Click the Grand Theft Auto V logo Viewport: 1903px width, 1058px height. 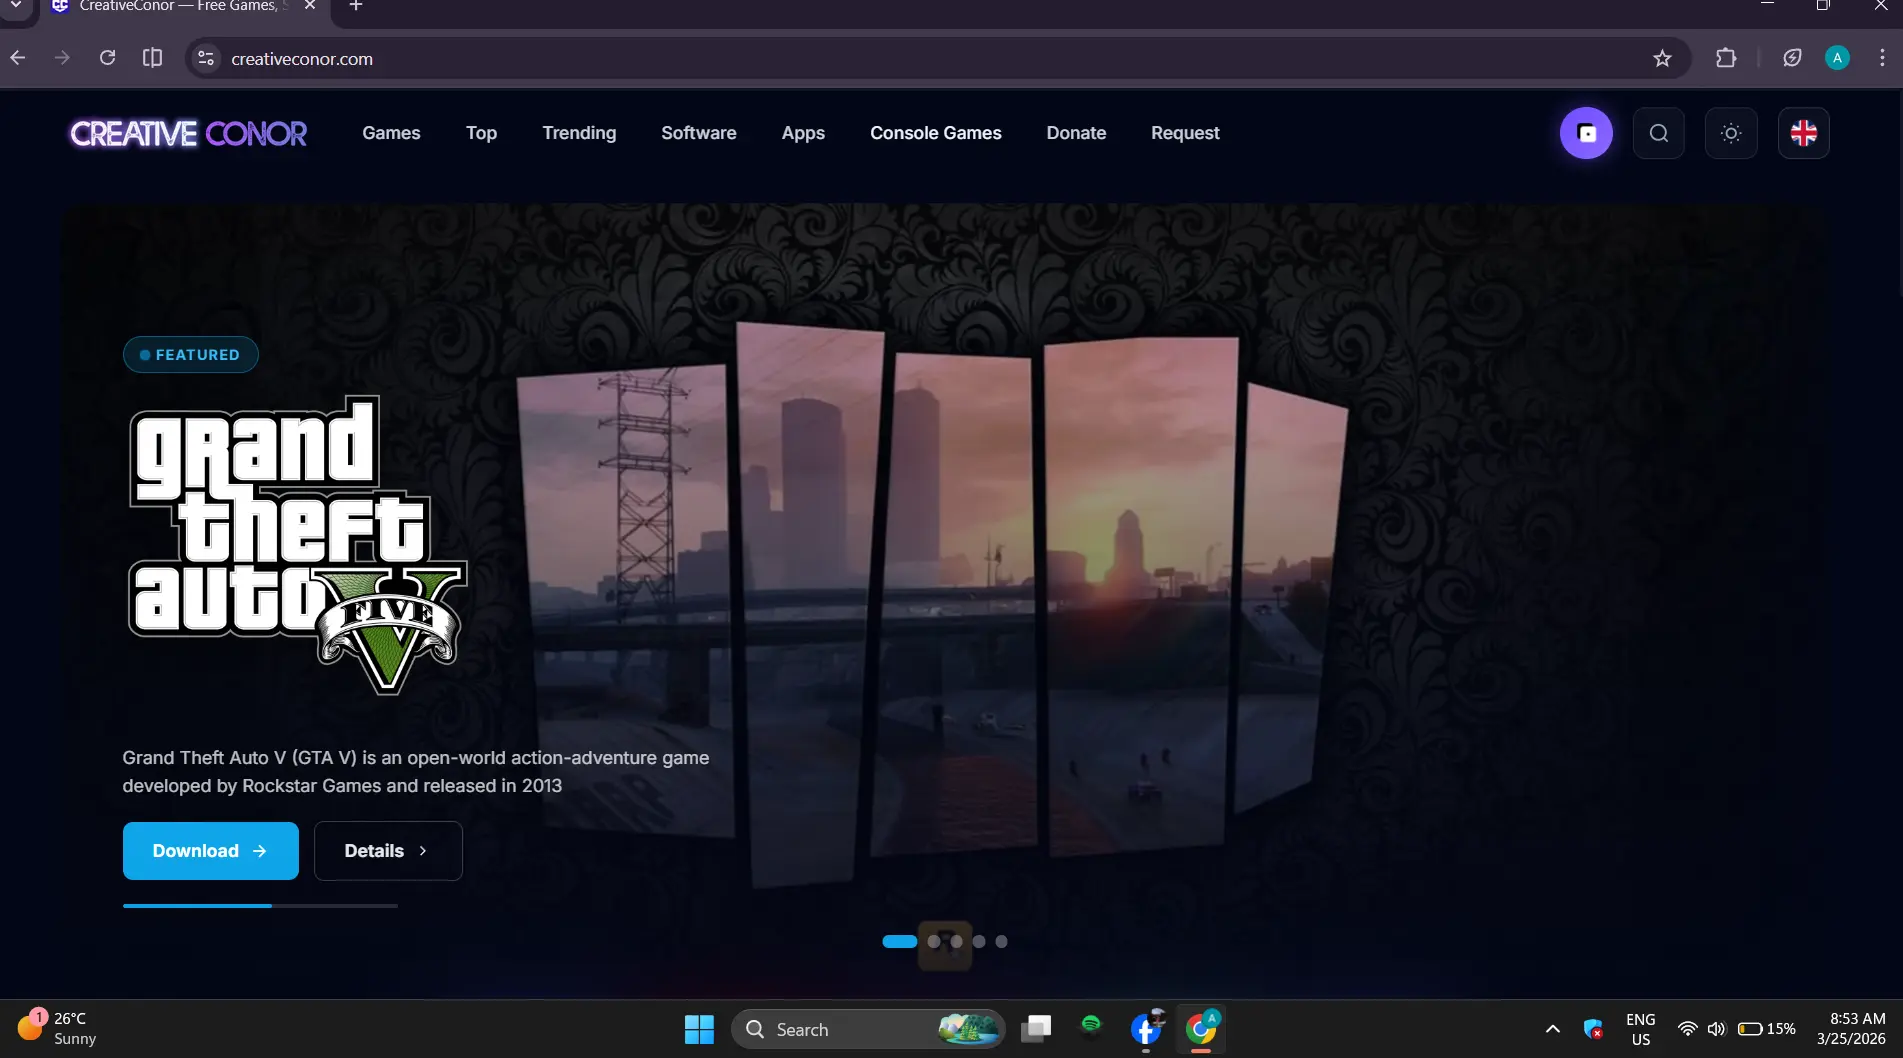297,545
